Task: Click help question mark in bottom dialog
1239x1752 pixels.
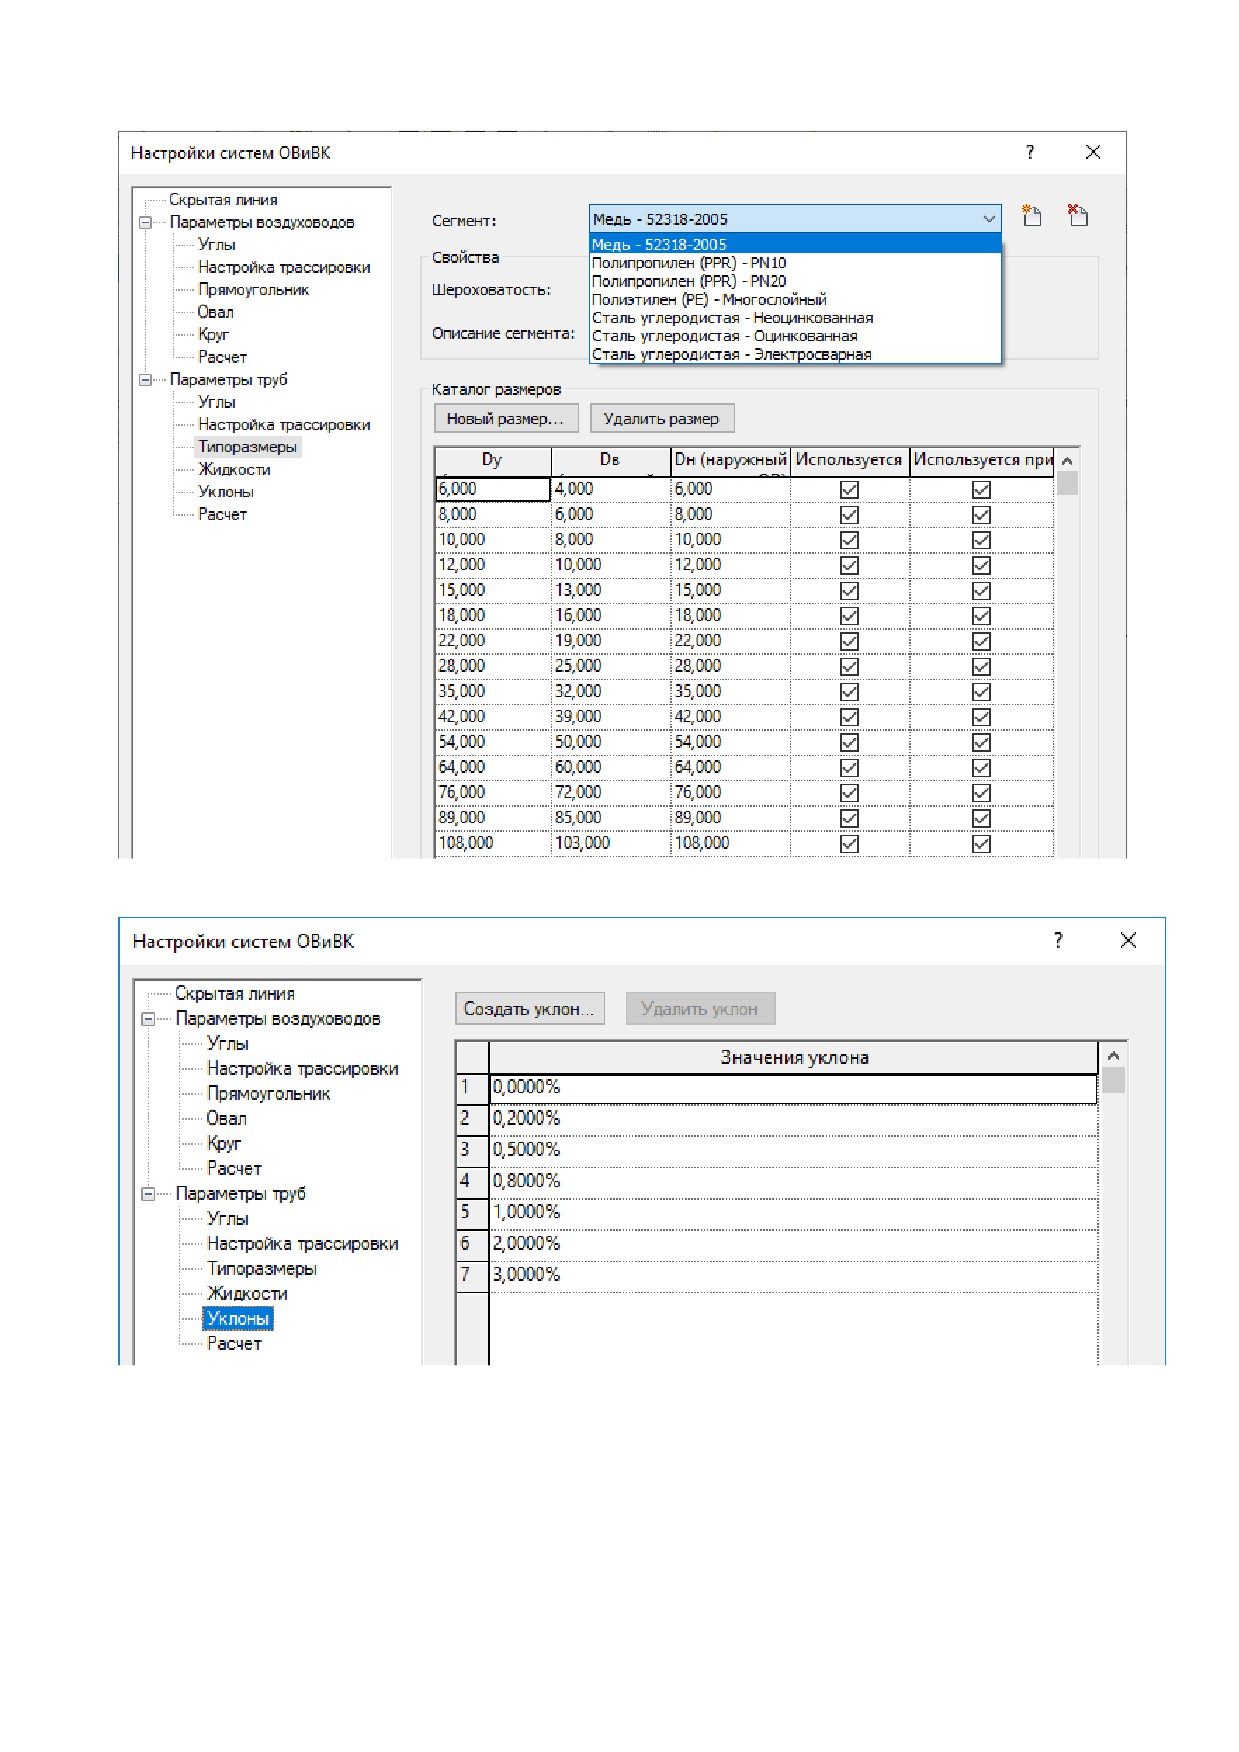Action: (1058, 940)
